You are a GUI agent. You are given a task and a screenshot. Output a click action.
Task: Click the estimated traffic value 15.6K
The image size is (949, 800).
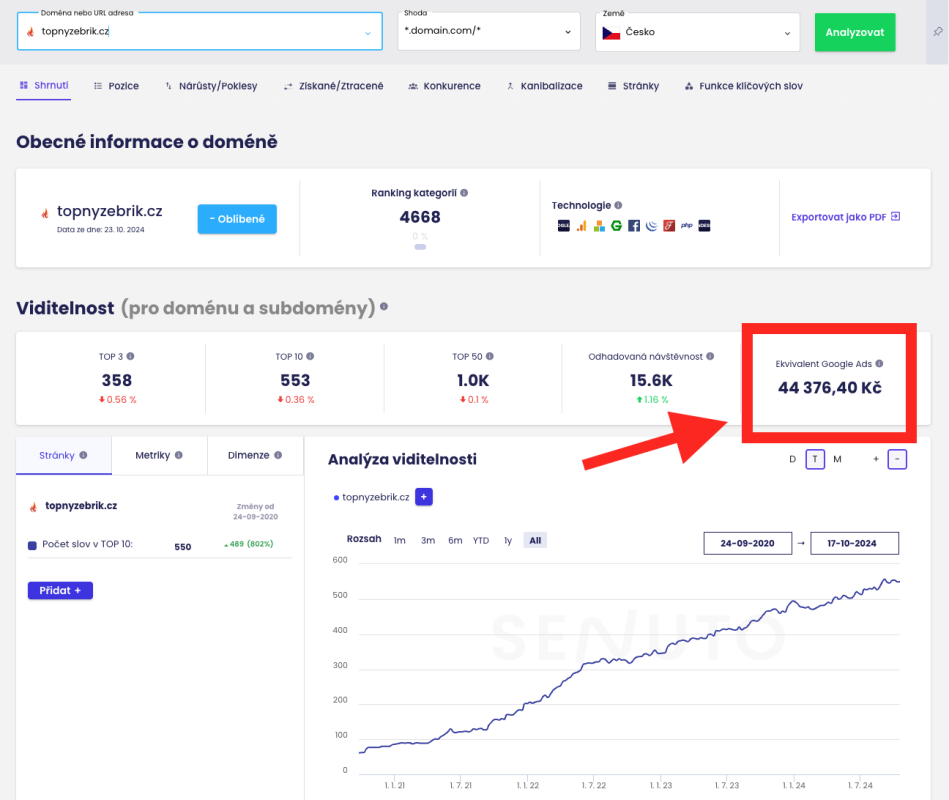point(651,380)
